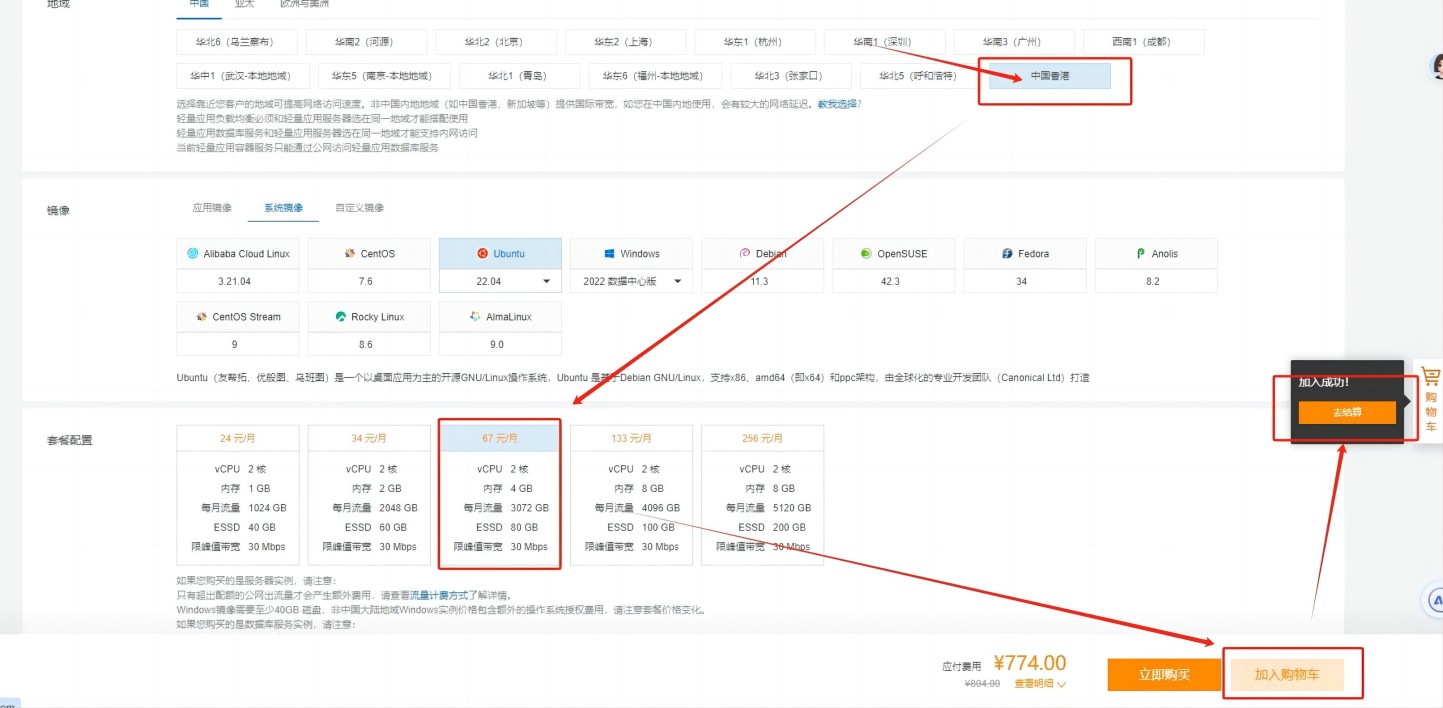Select region 西南1（成都）
This screenshot has height=708, width=1443.
[x=1144, y=42]
